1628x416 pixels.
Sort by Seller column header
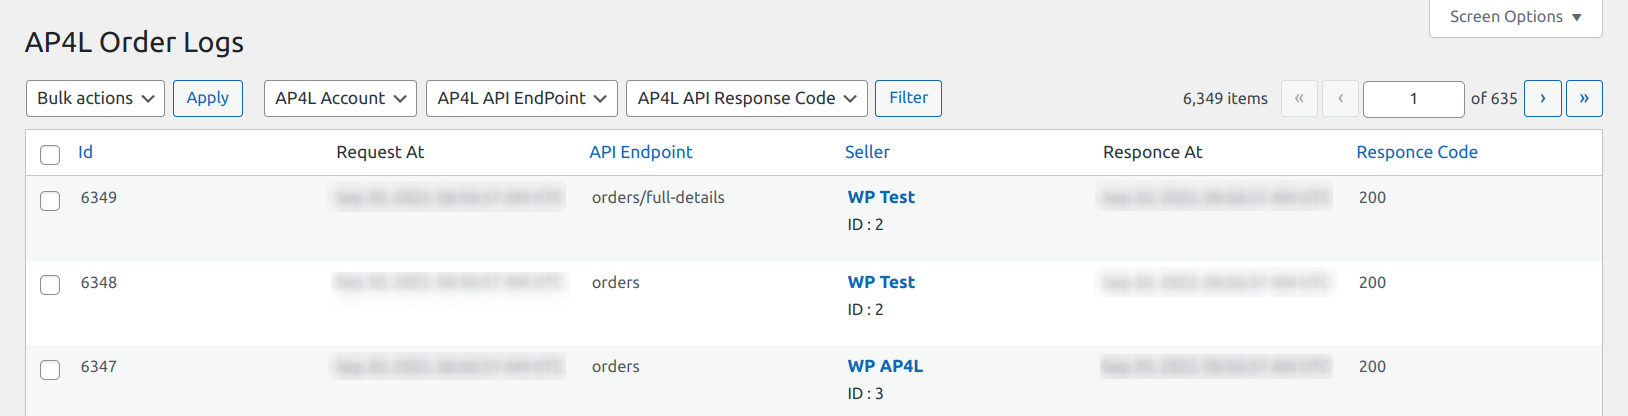[867, 152]
